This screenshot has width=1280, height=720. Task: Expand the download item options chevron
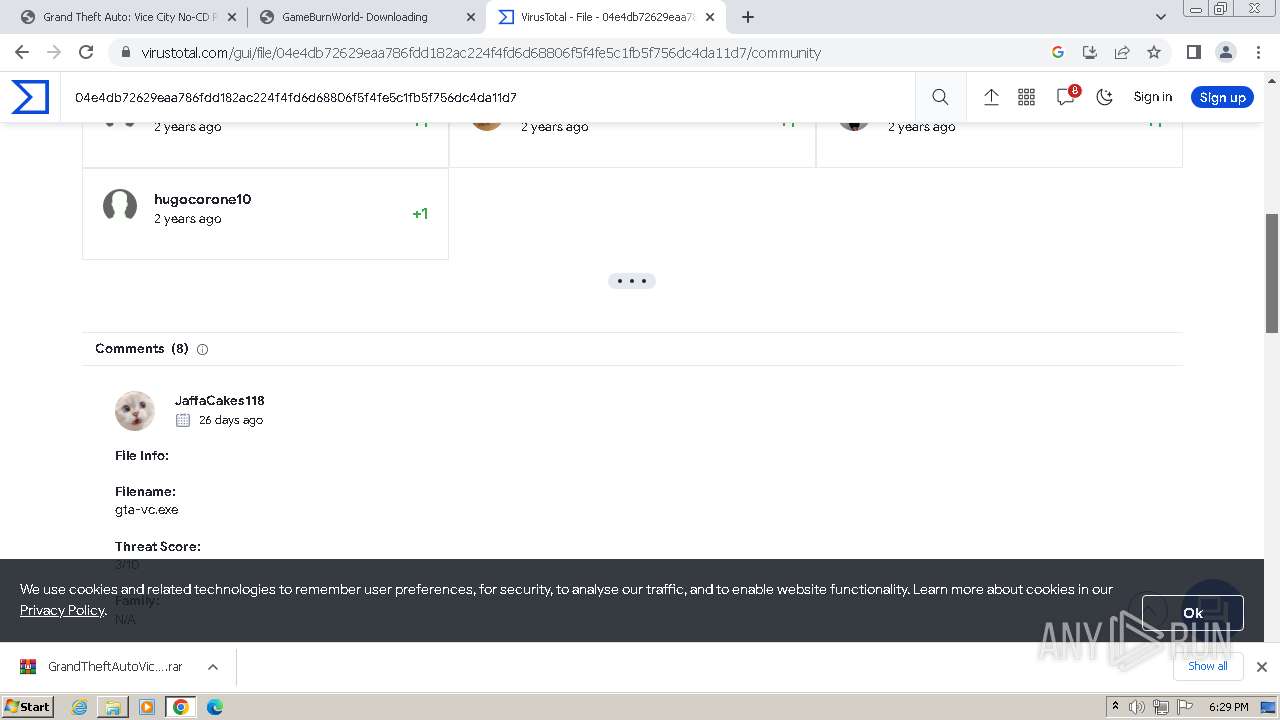pyautogui.click(x=212, y=666)
